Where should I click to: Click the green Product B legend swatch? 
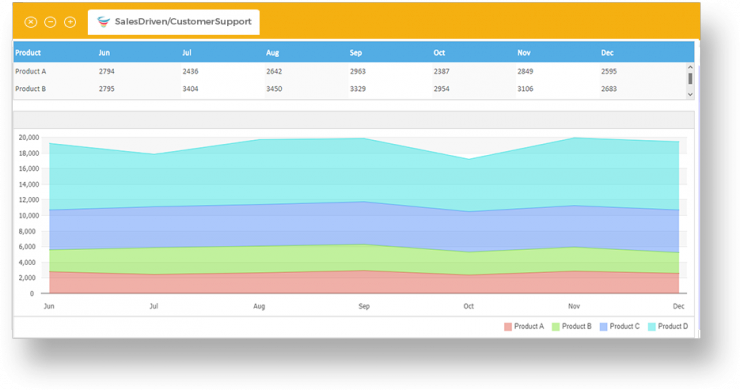click(555, 327)
